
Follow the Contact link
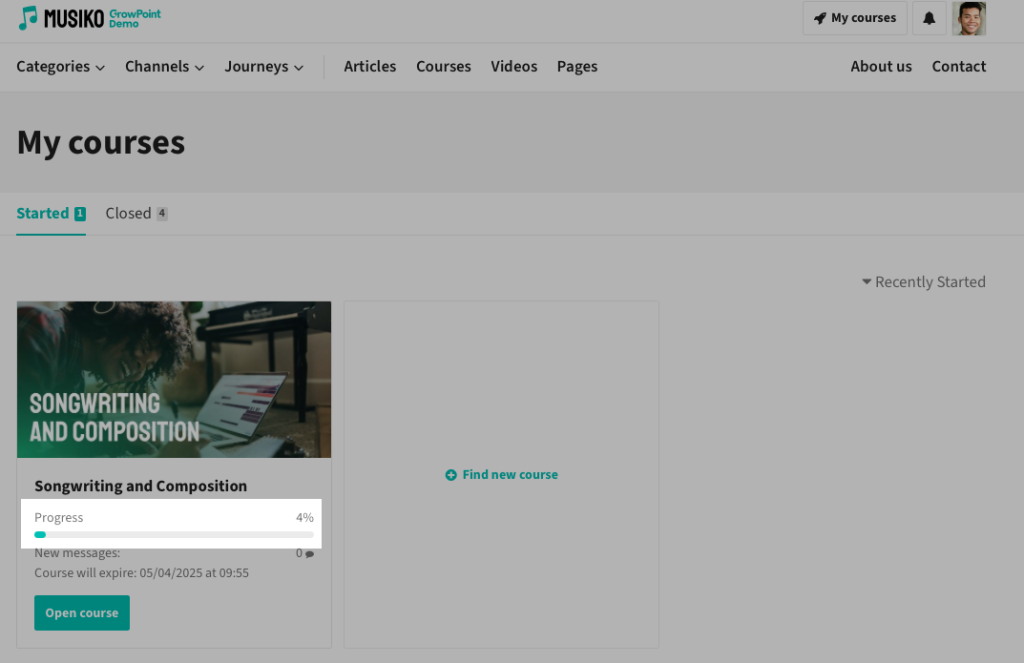tap(958, 67)
